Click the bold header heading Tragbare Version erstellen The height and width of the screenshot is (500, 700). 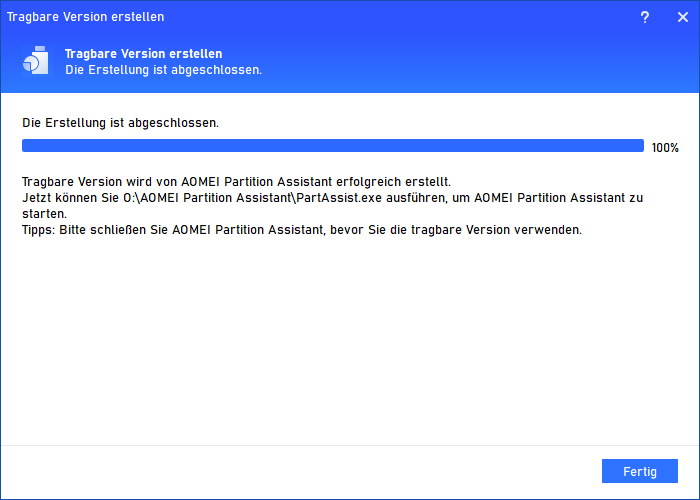(x=143, y=53)
